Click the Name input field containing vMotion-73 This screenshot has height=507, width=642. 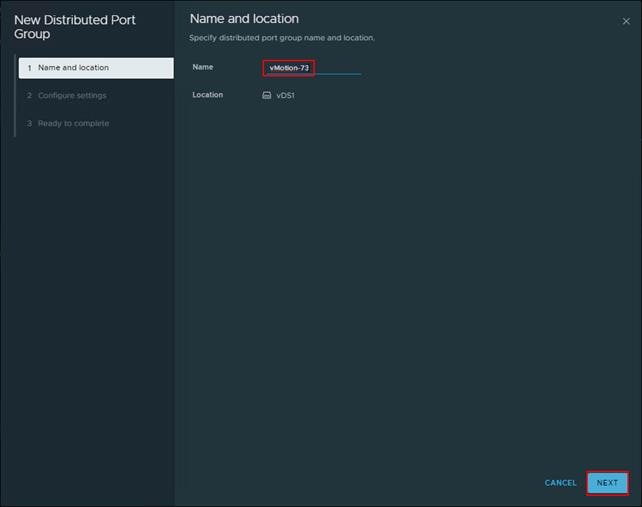(x=312, y=68)
